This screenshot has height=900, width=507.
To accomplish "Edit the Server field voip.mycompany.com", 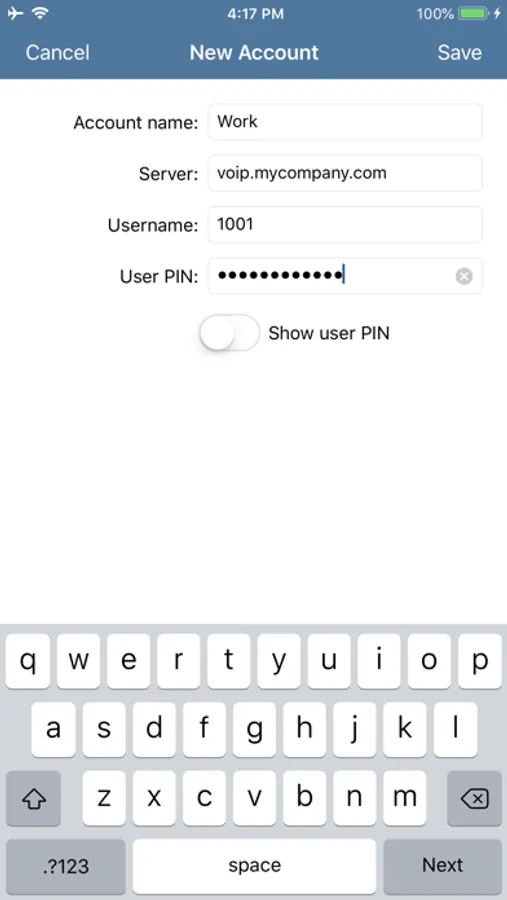I will (x=345, y=173).
